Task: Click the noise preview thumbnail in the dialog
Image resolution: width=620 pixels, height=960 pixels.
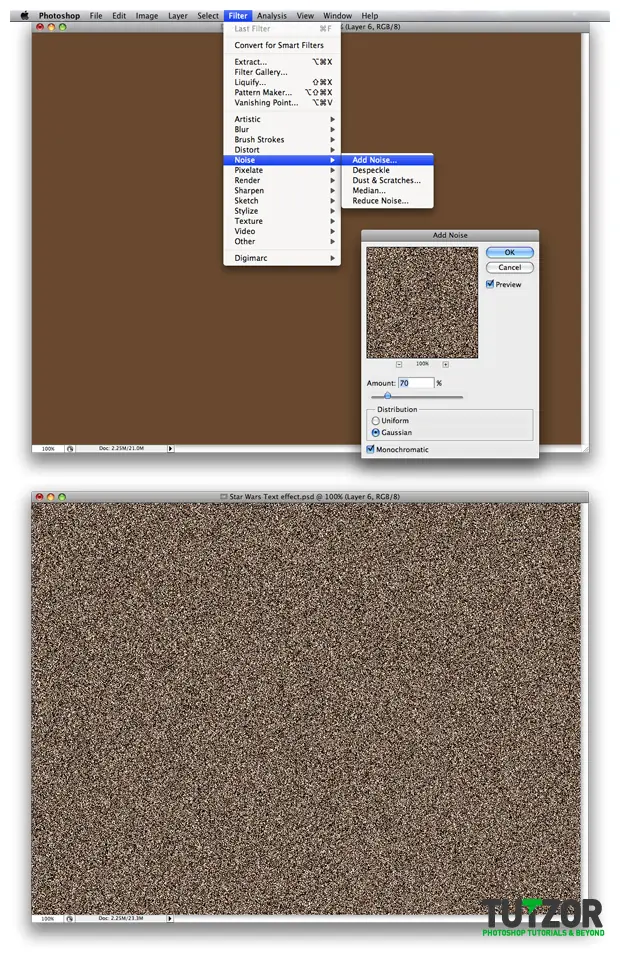Action: [422, 302]
